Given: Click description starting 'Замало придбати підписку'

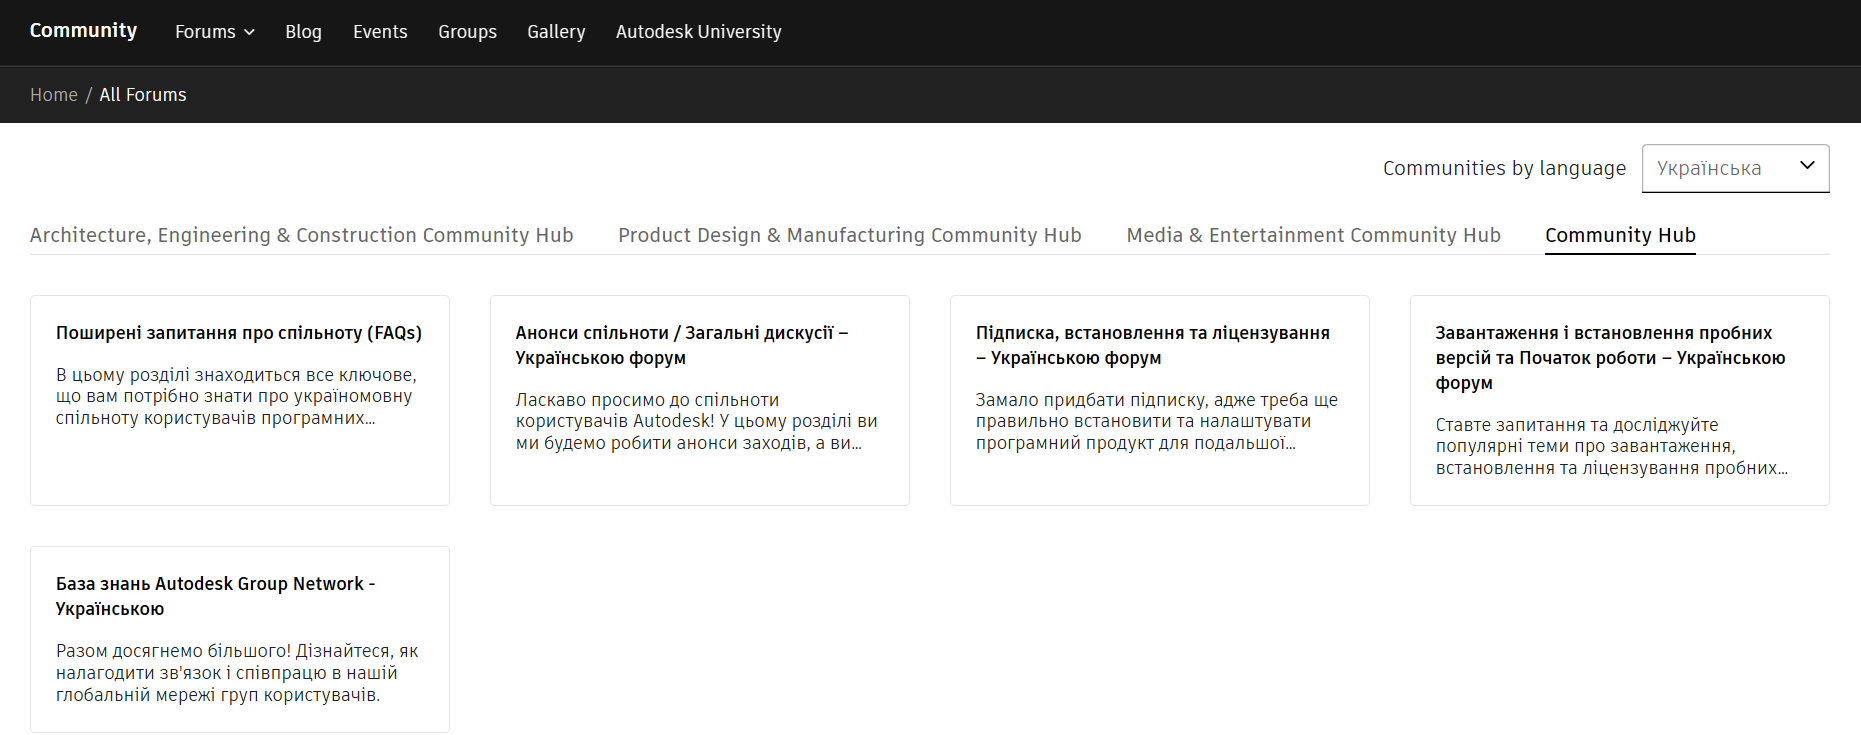Looking at the screenshot, I should coord(1157,421).
